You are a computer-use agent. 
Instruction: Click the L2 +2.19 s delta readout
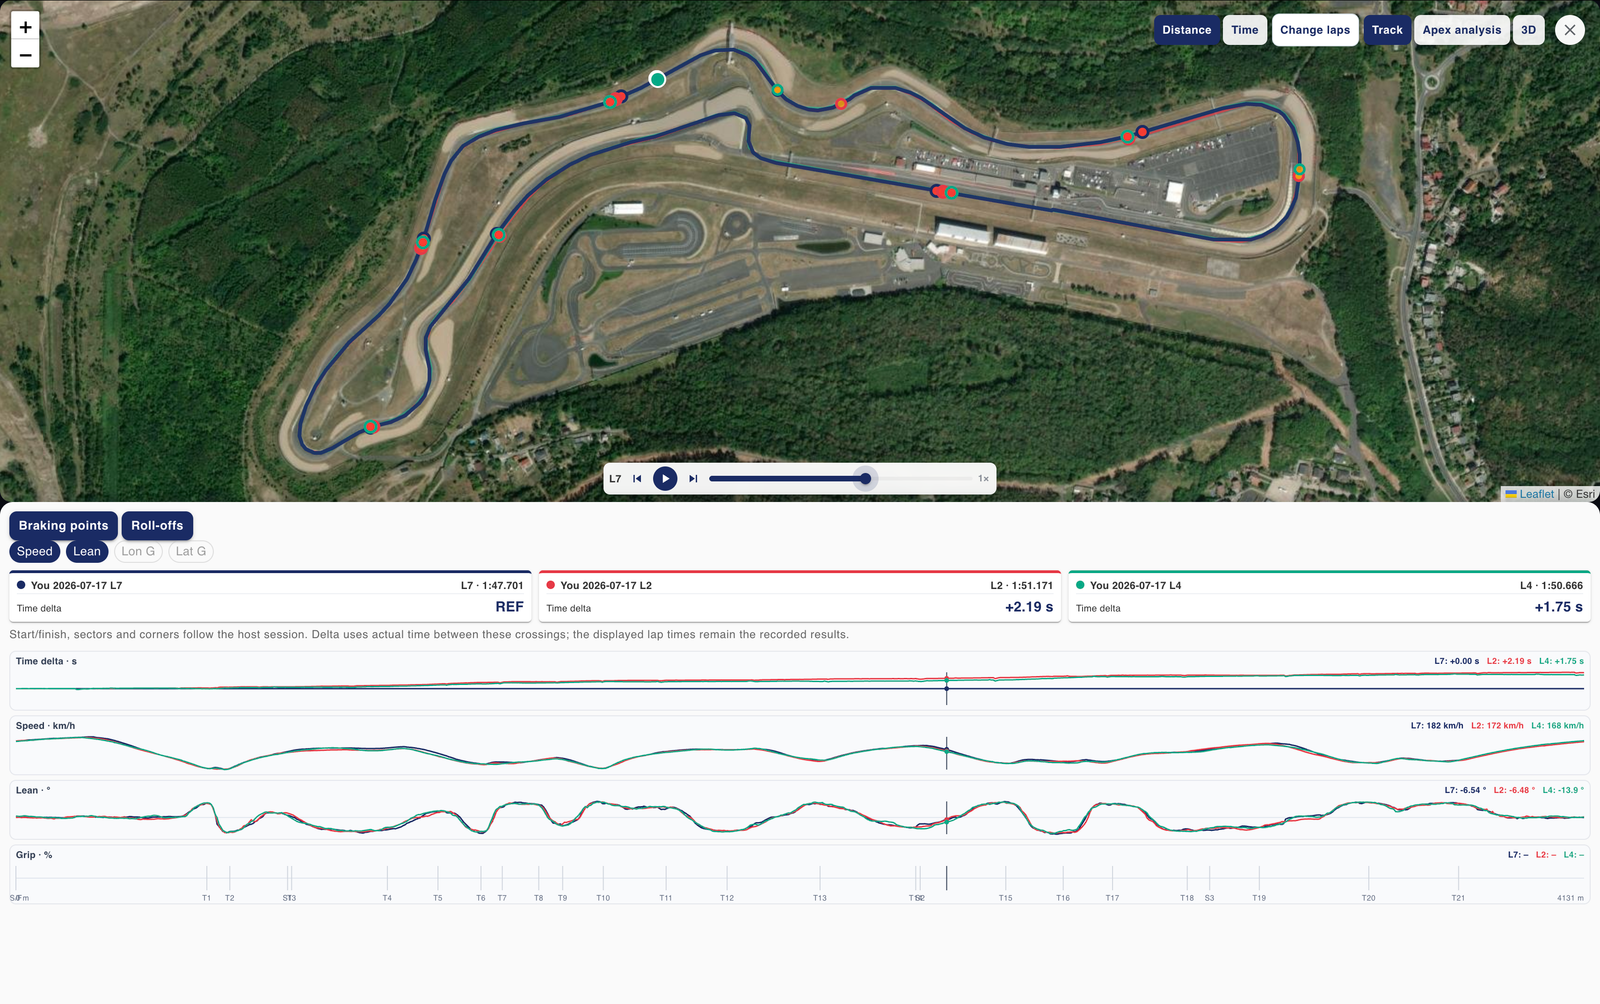pos(1509,661)
